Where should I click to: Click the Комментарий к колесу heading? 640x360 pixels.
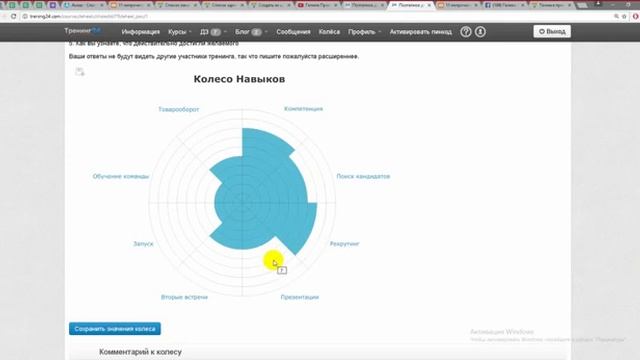[140, 352]
